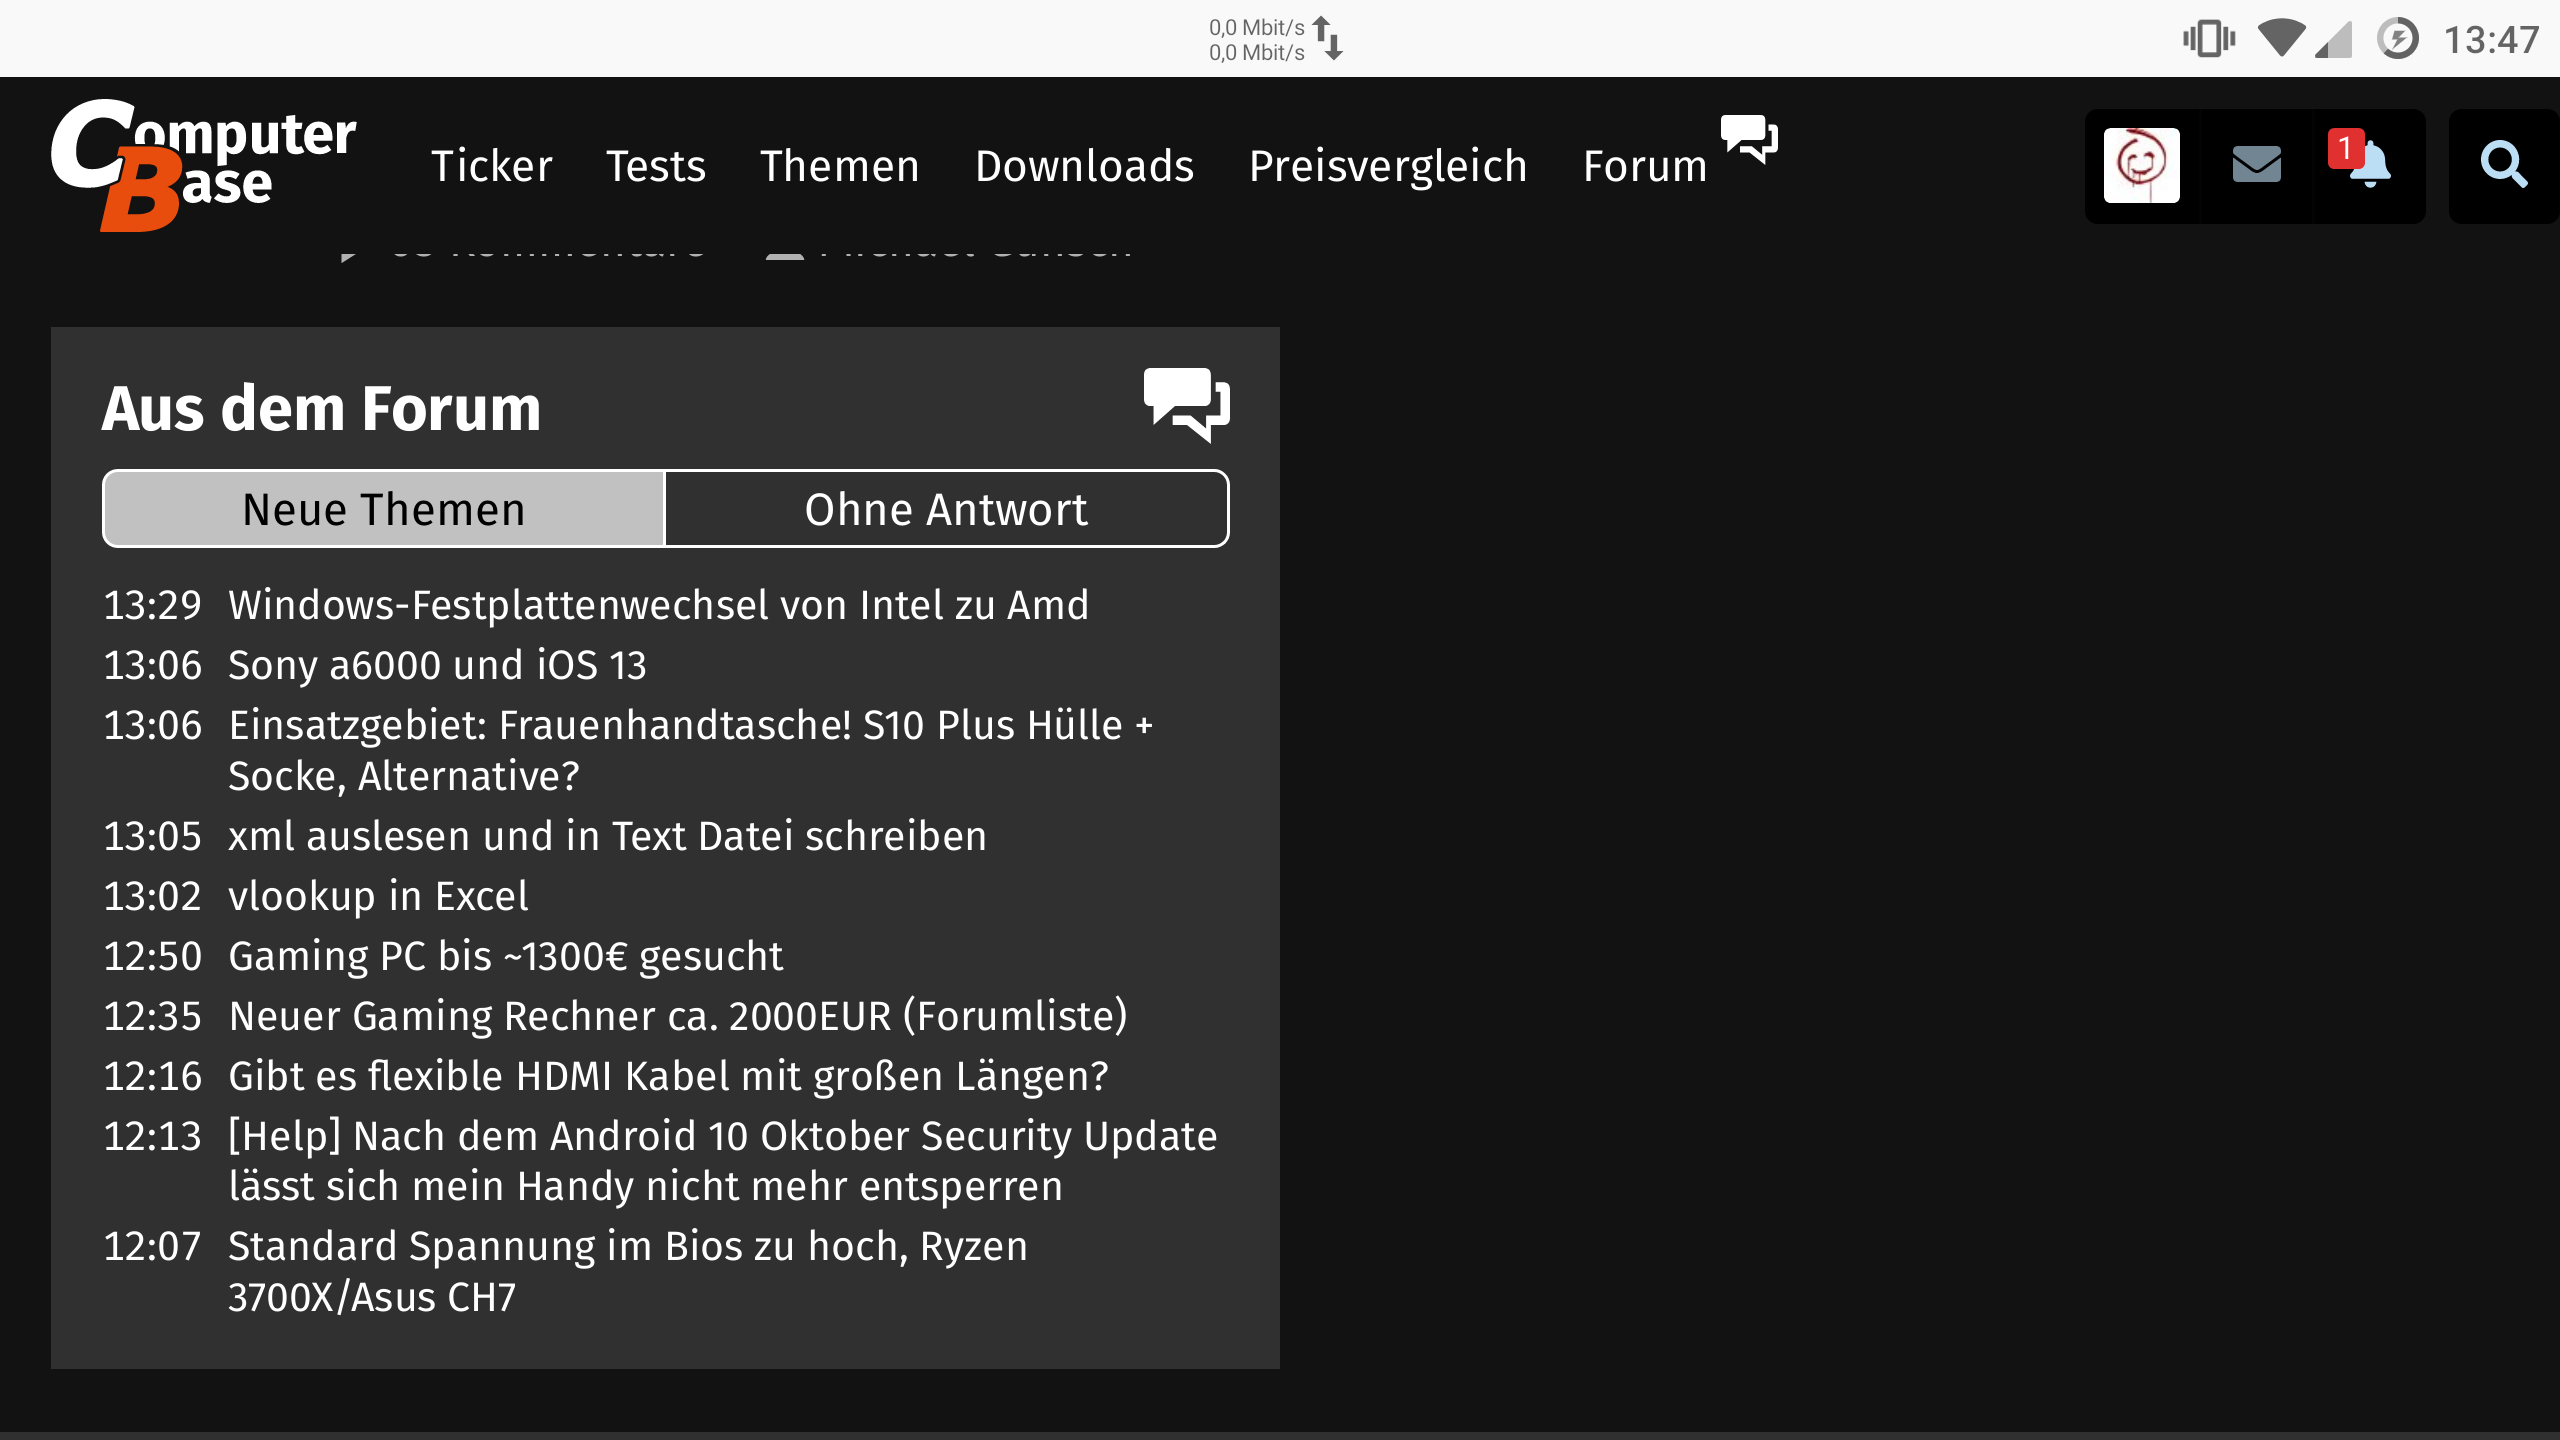This screenshot has width=2560, height=1440.
Task: Open the forum speech bubbles icon in navbar
Action: tap(1748, 140)
